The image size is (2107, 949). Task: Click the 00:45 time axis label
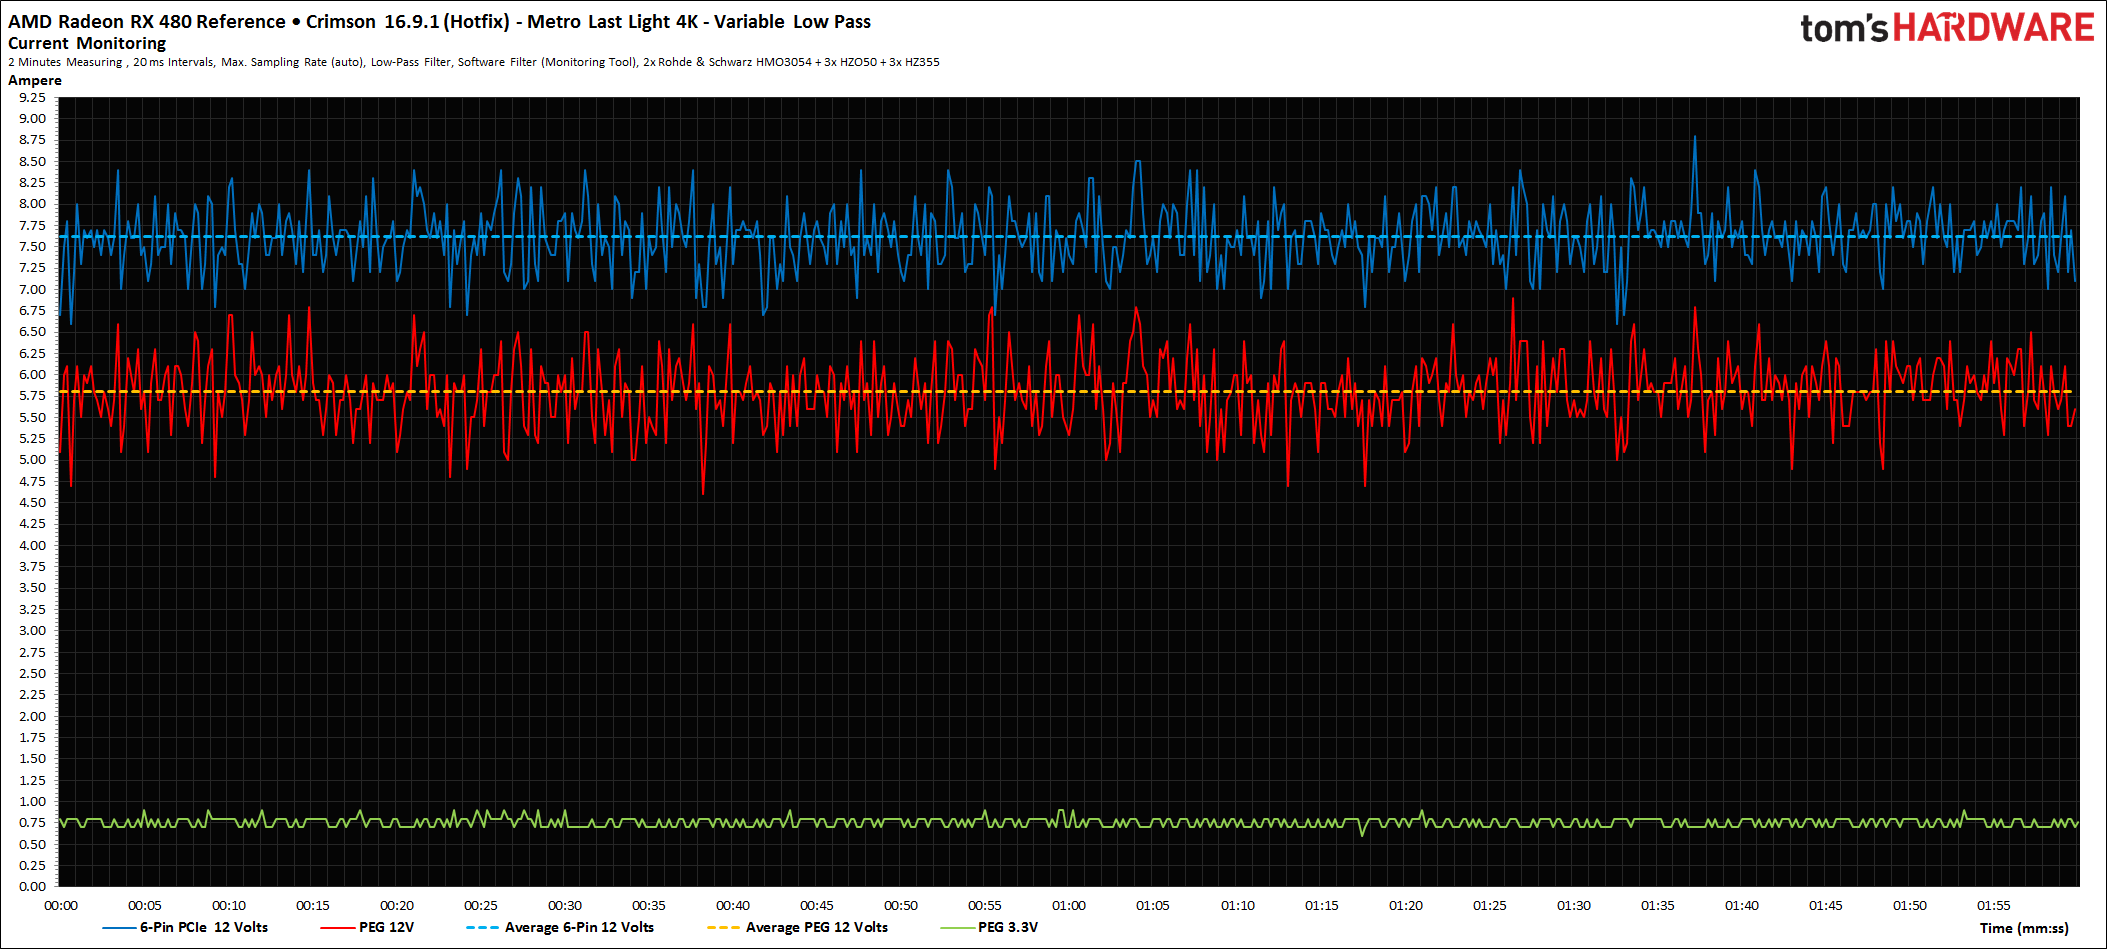coord(817,905)
